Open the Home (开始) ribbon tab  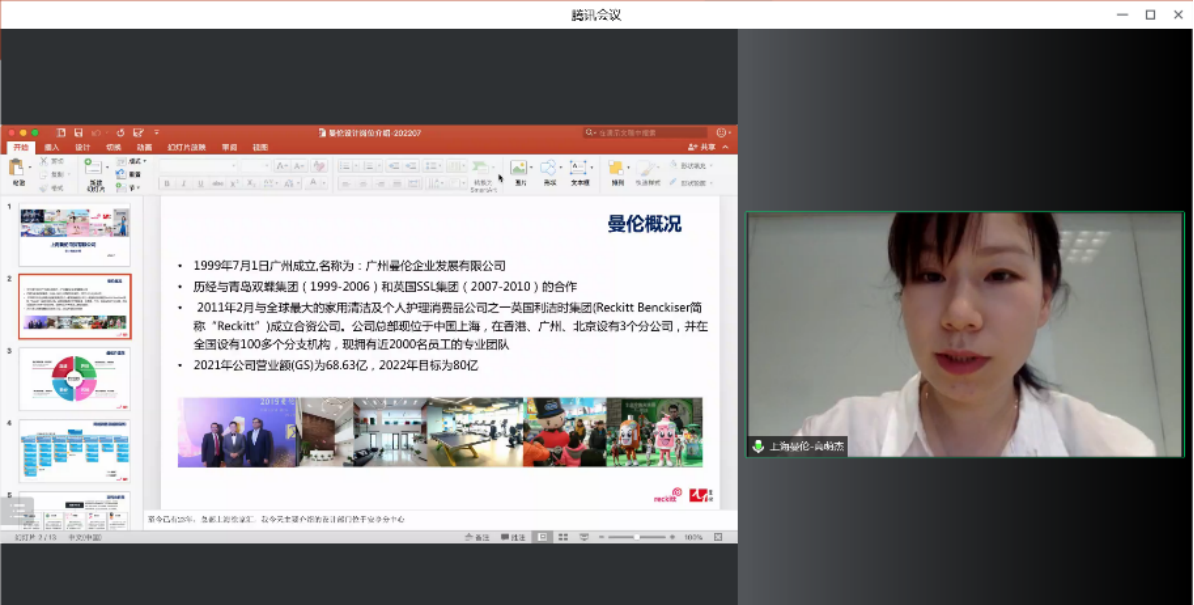(x=21, y=147)
